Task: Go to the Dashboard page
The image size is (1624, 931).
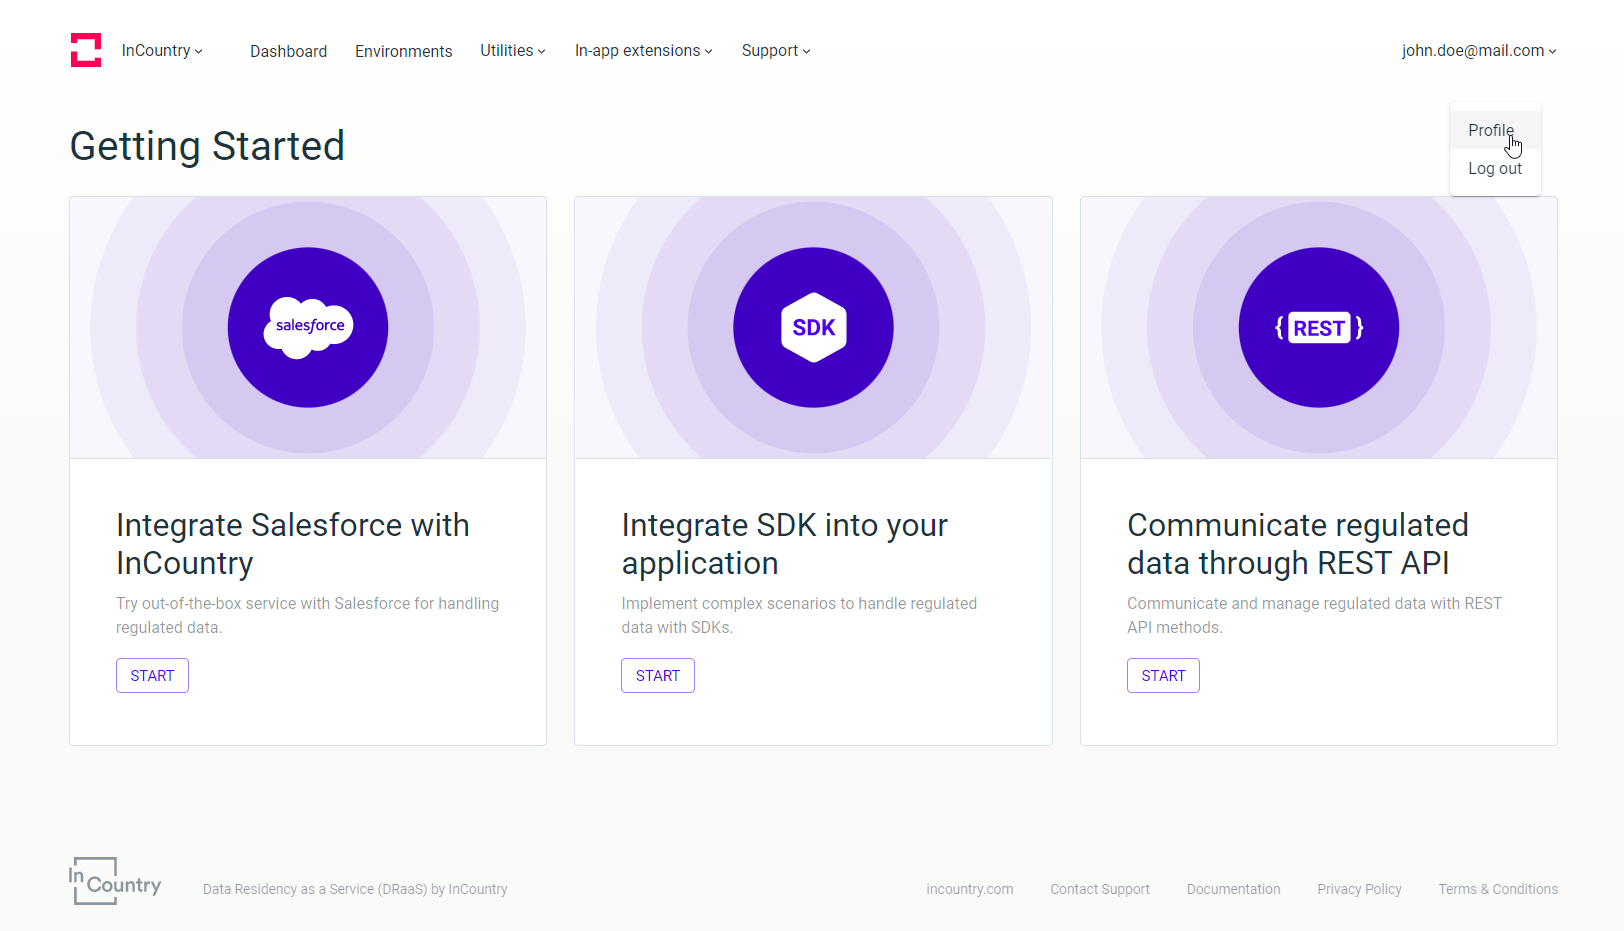Action: pos(288,51)
